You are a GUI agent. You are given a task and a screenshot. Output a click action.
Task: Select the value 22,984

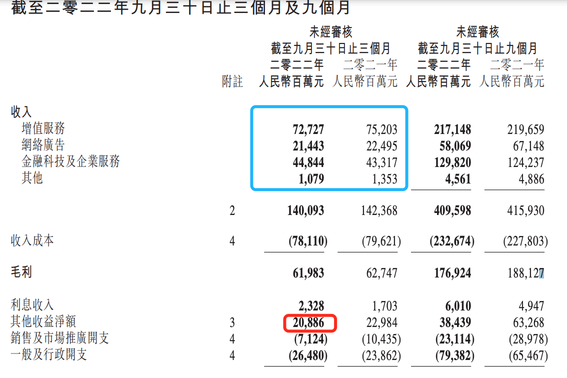click(x=382, y=323)
